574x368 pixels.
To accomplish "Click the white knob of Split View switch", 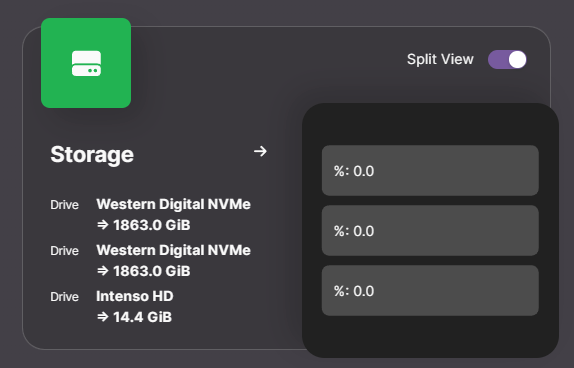I will 517,60.
